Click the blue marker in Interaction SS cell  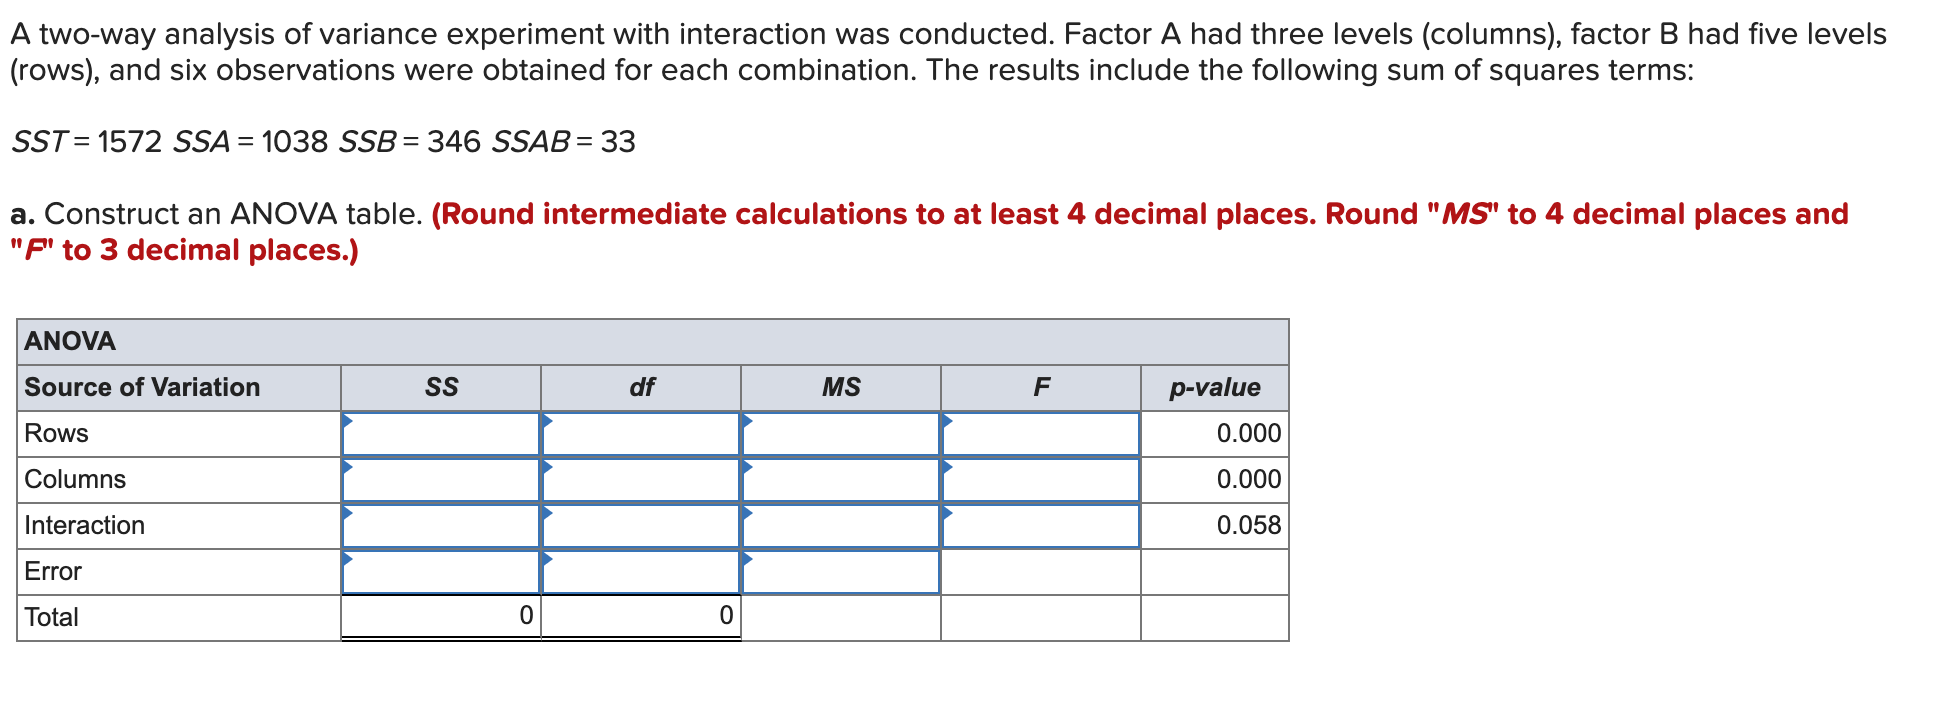point(349,514)
